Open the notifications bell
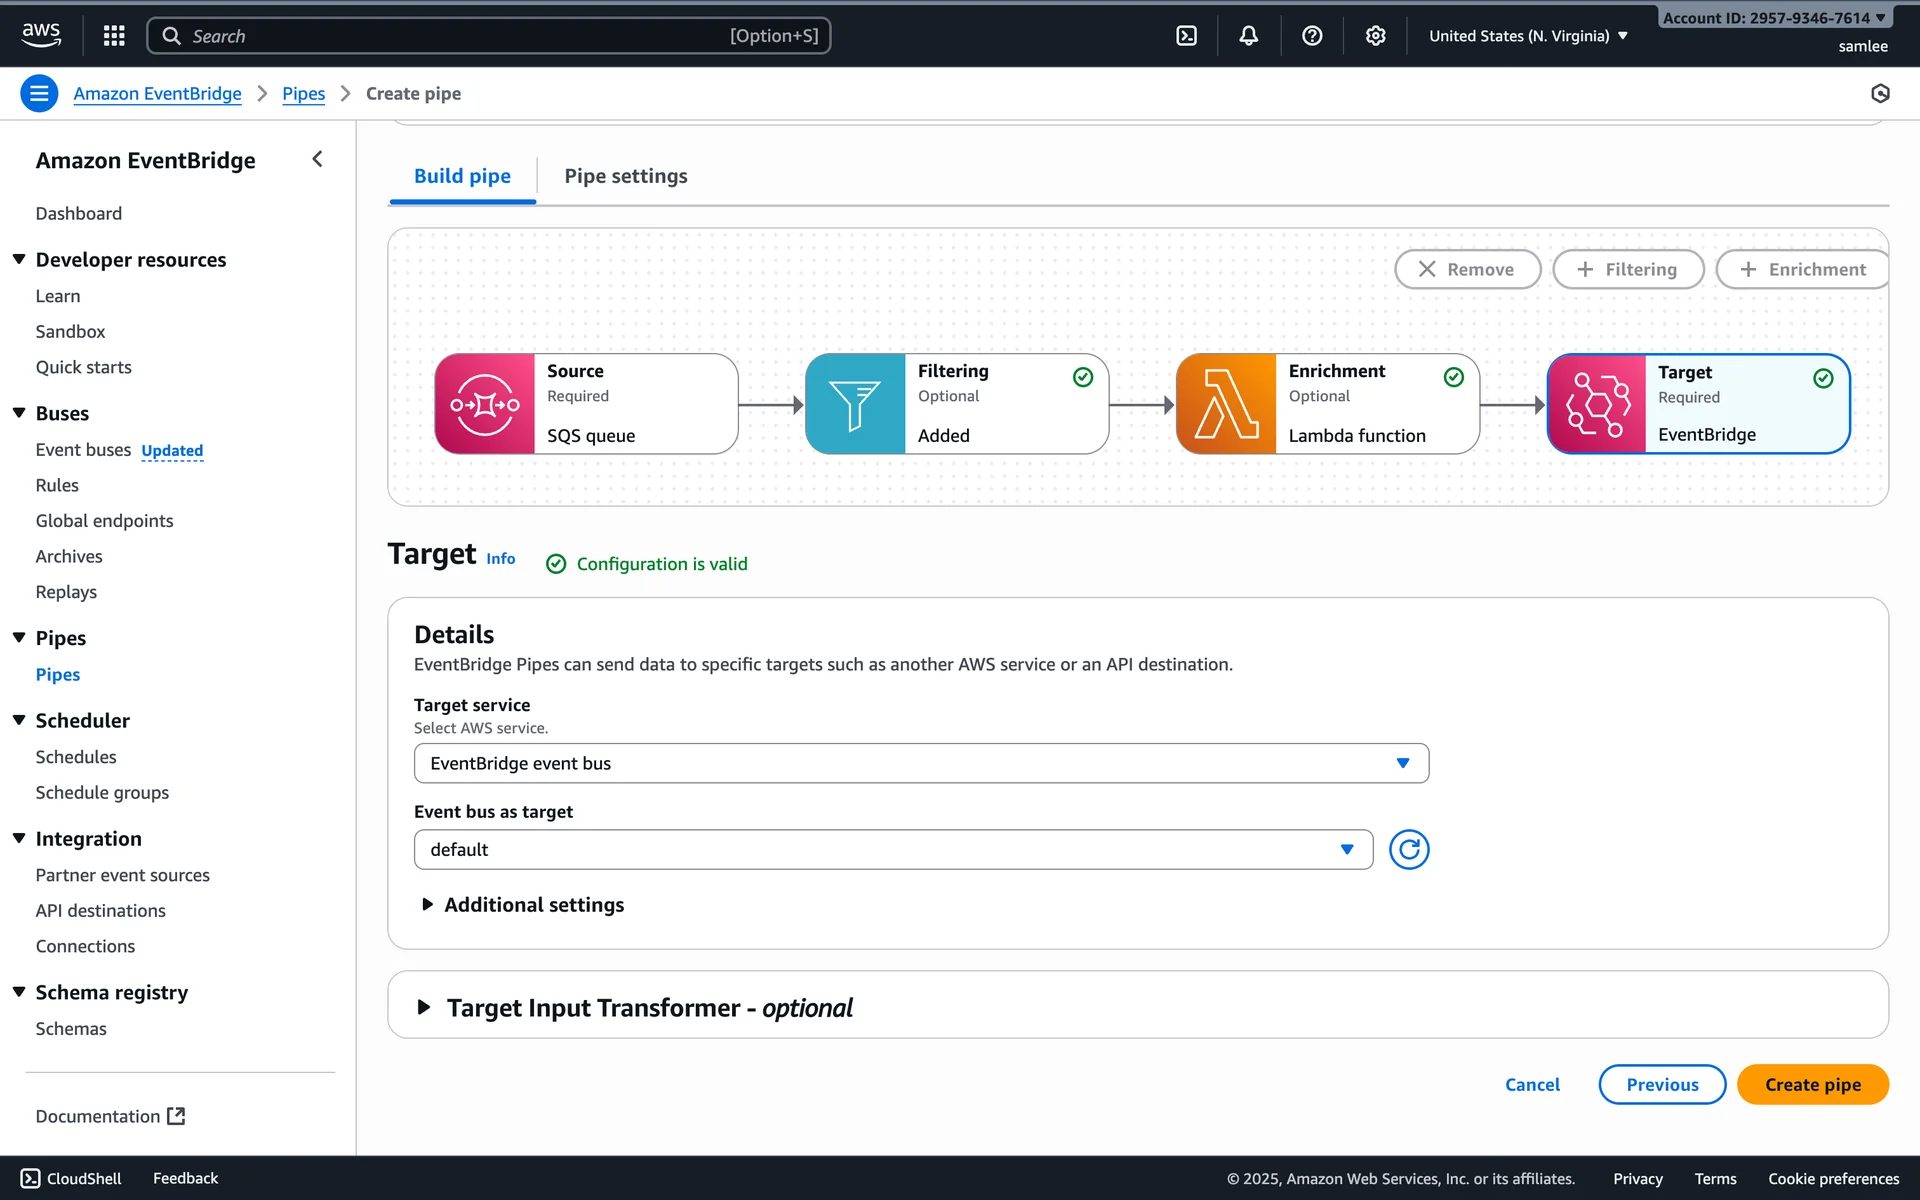 1248,36
